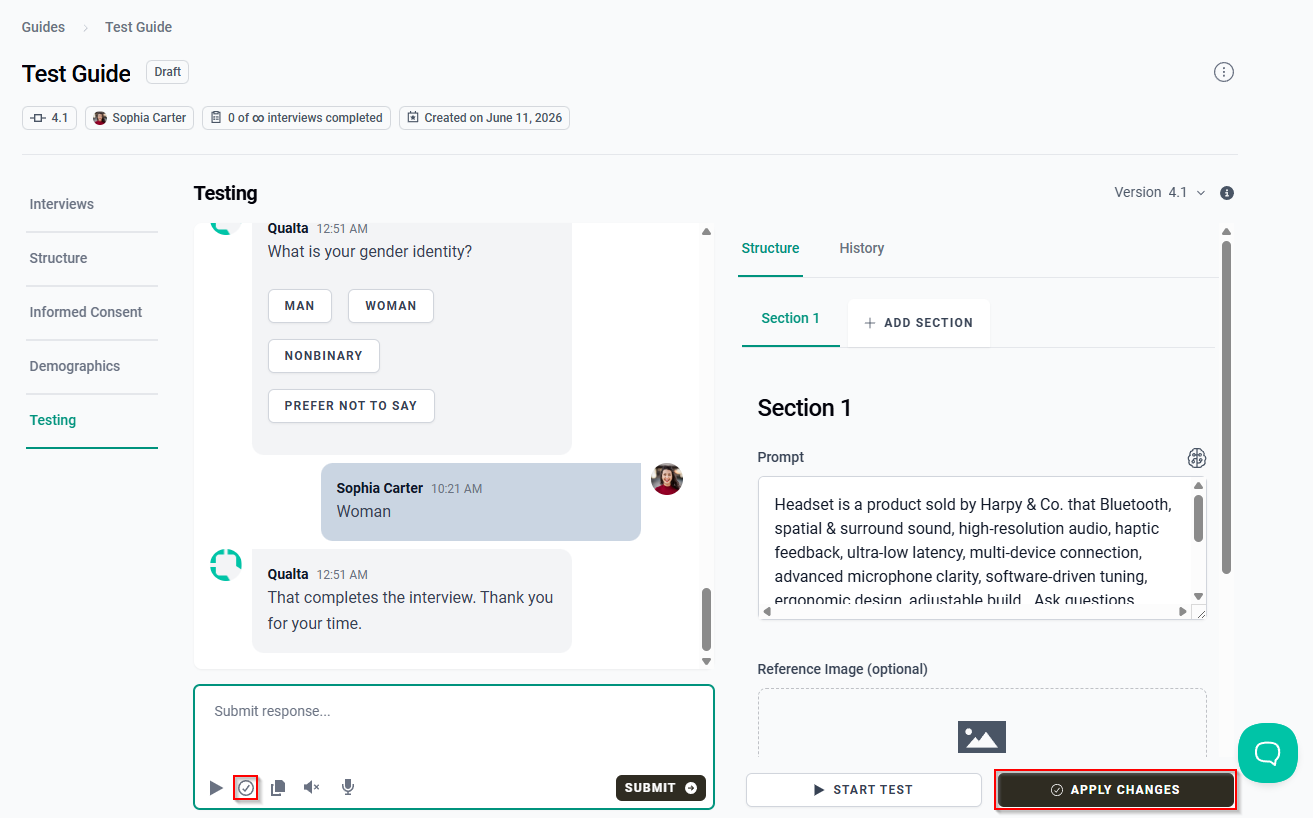Image resolution: width=1313 pixels, height=818 pixels.
Task: Expand the Version 4.1 dropdown
Action: [1160, 193]
